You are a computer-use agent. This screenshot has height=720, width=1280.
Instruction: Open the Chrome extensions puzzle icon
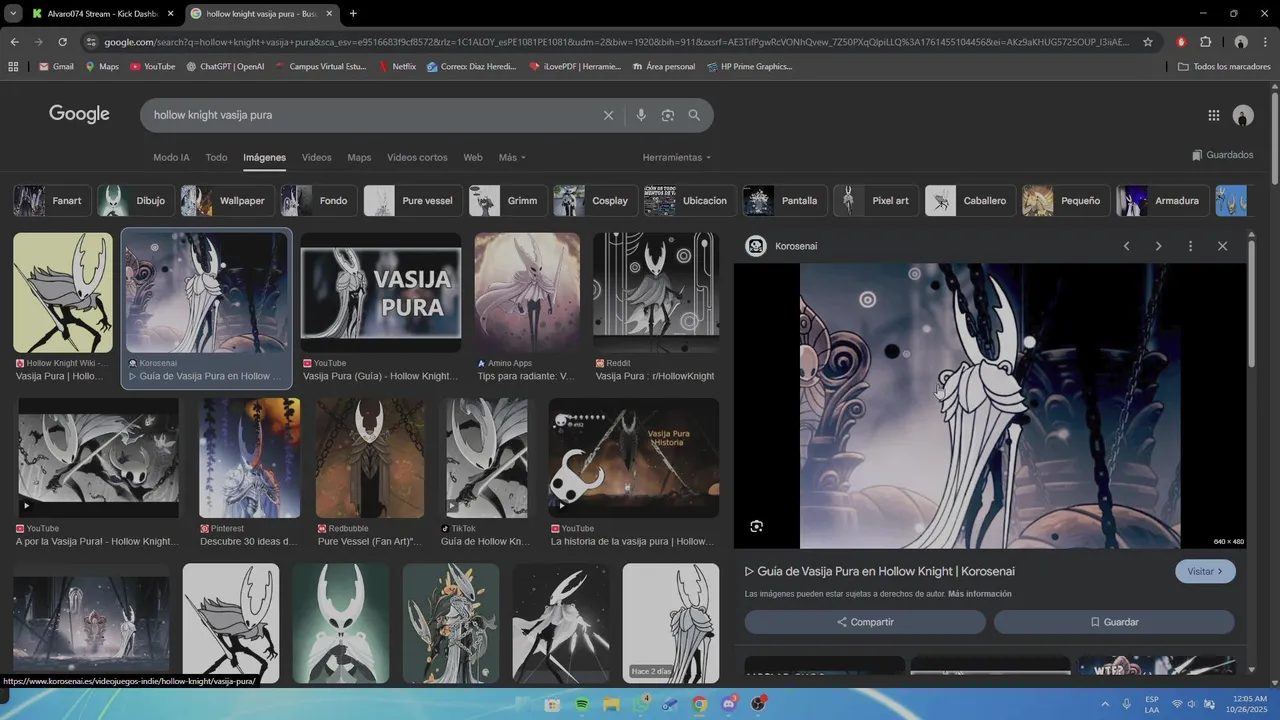[x=1205, y=42]
